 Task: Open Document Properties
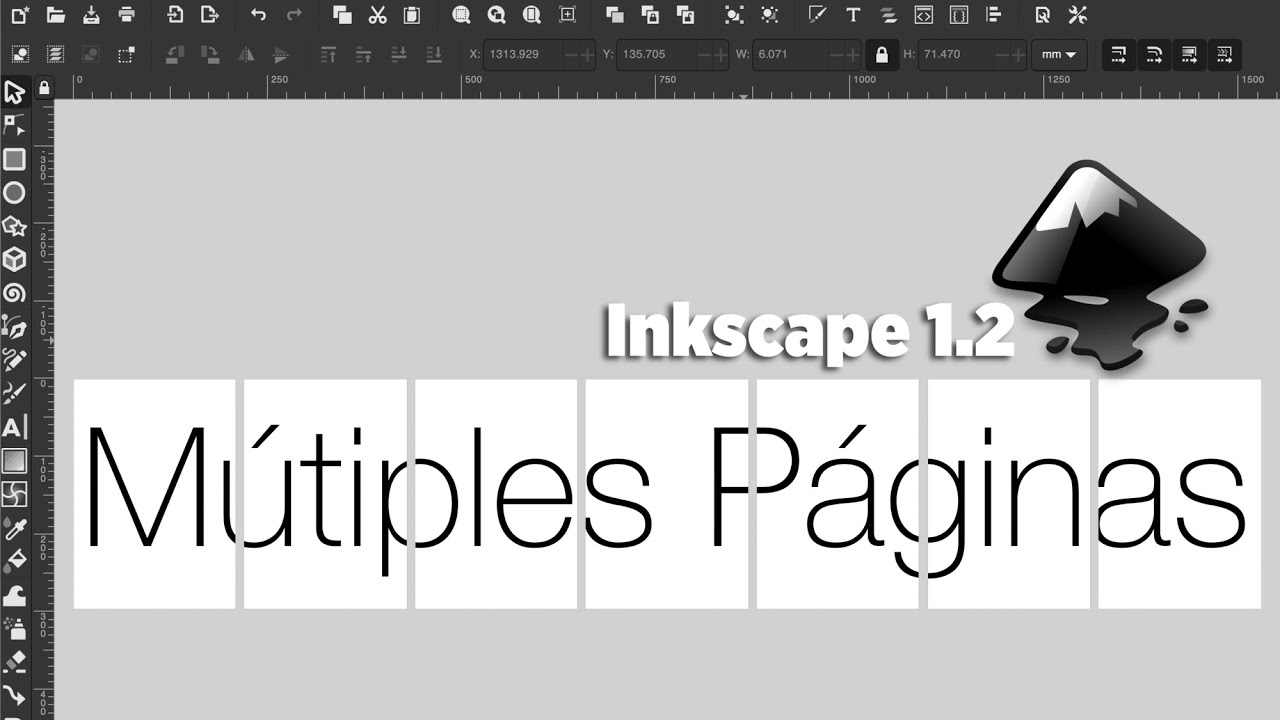1042,15
